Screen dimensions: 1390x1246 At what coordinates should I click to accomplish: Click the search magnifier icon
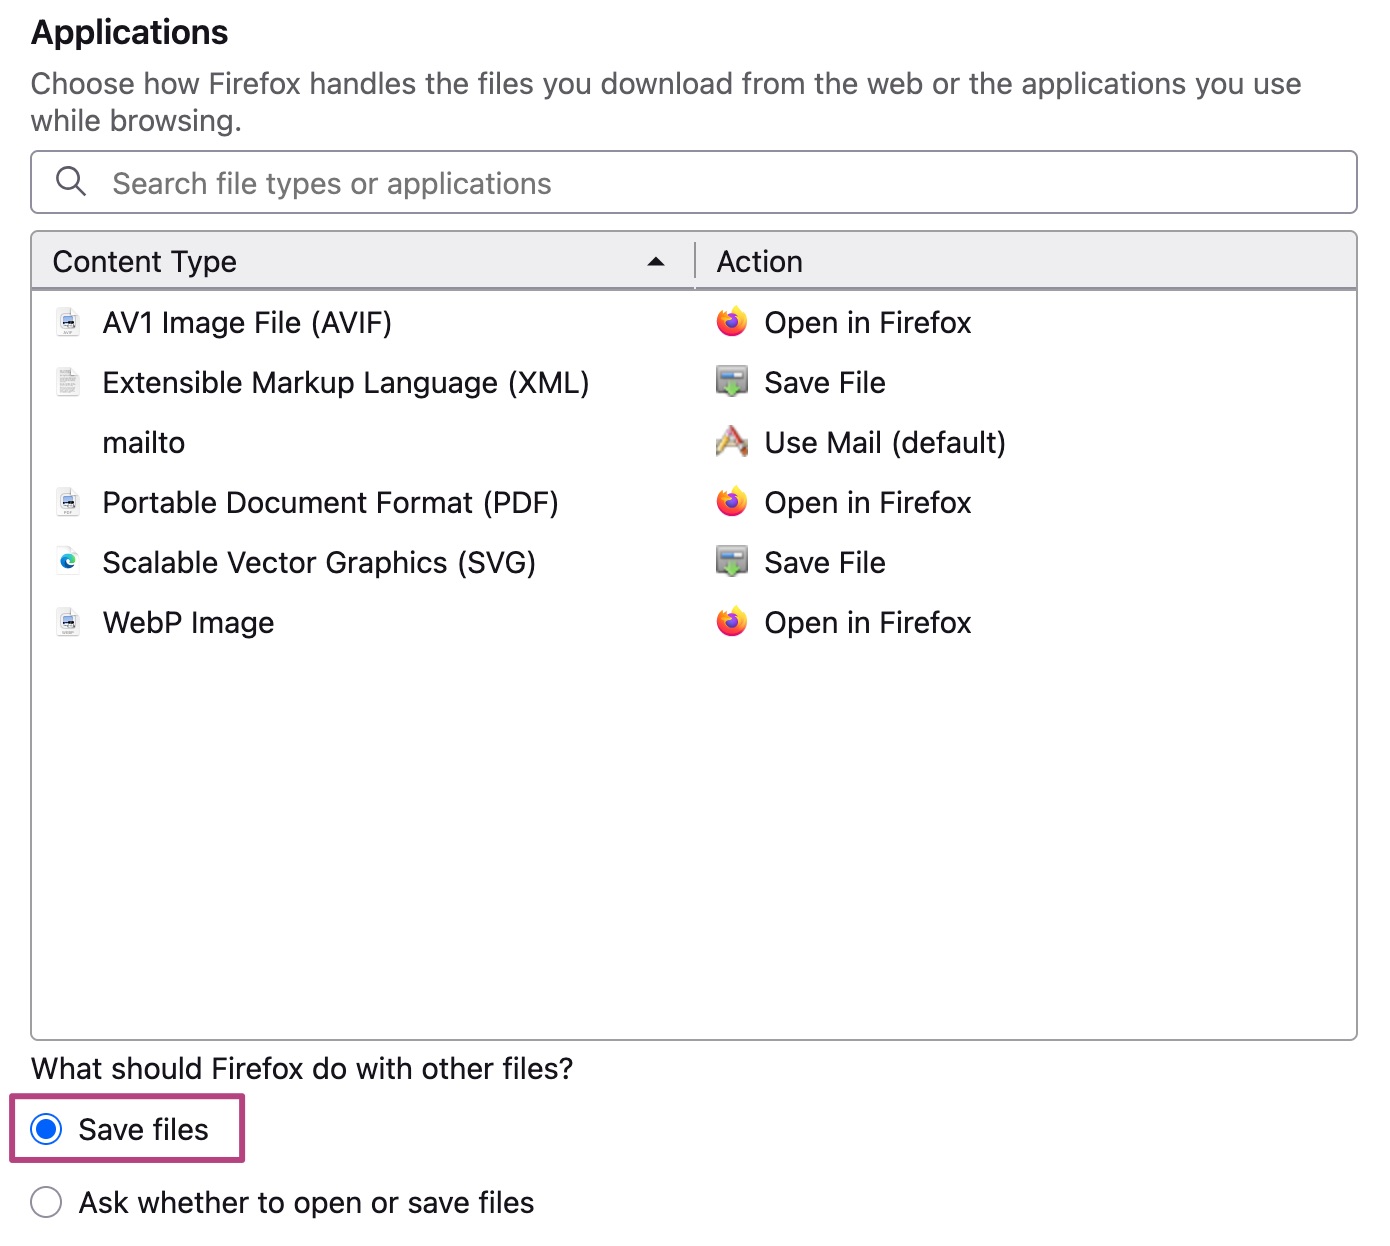tap(71, 182)
